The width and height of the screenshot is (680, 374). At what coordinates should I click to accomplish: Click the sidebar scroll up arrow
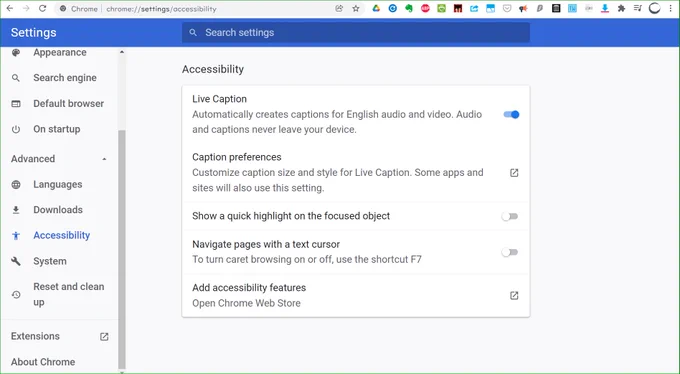click(x=122, y=52)
